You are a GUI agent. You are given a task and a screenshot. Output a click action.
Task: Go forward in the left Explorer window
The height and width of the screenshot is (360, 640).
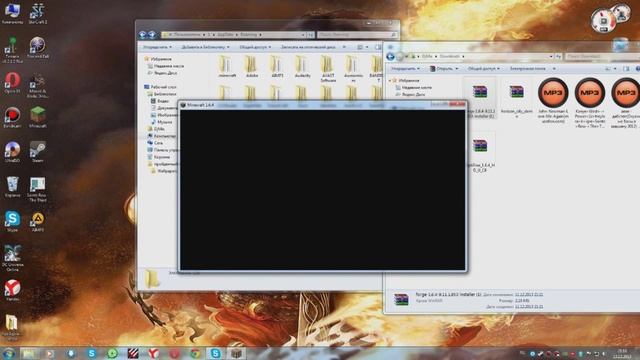pos(152,35)
